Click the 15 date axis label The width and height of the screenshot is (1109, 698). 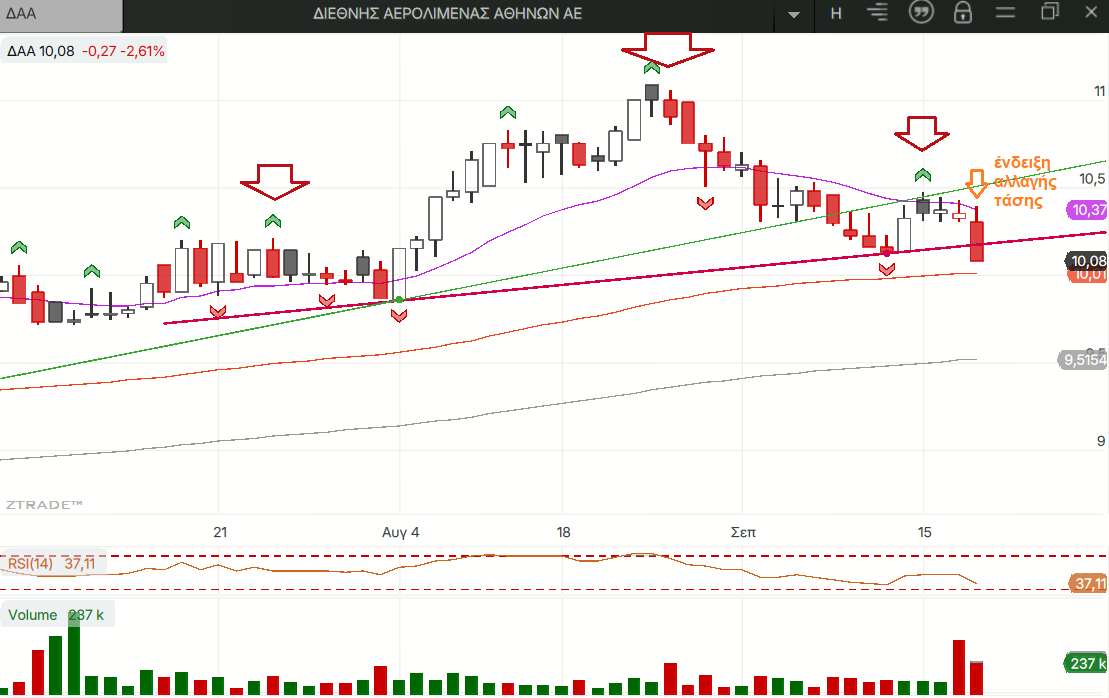pos(924,532)
